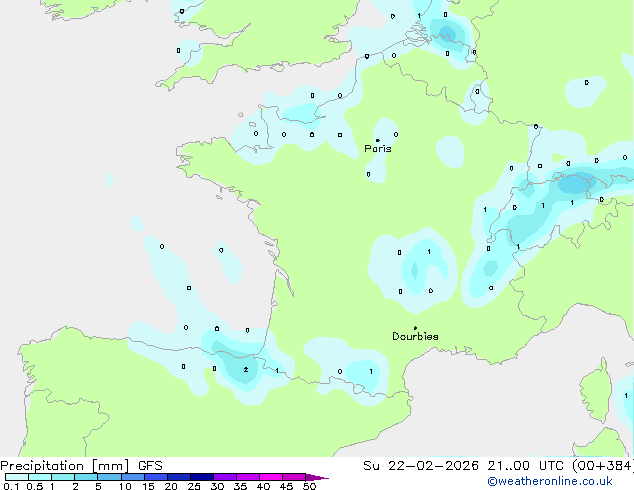Pick the legend swatch between 0.1 and 0.5
The height and width of the screenshot is (490, 634).
click(x=17, y=477)
